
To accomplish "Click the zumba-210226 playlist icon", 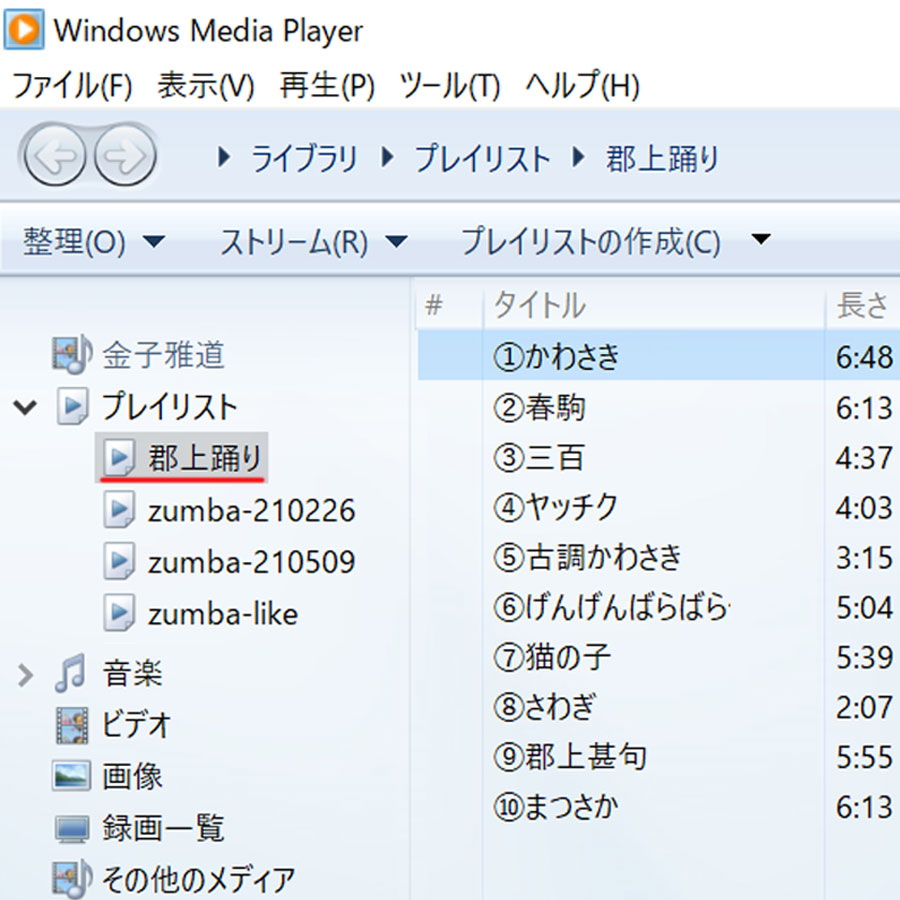I will click(119, 509).
